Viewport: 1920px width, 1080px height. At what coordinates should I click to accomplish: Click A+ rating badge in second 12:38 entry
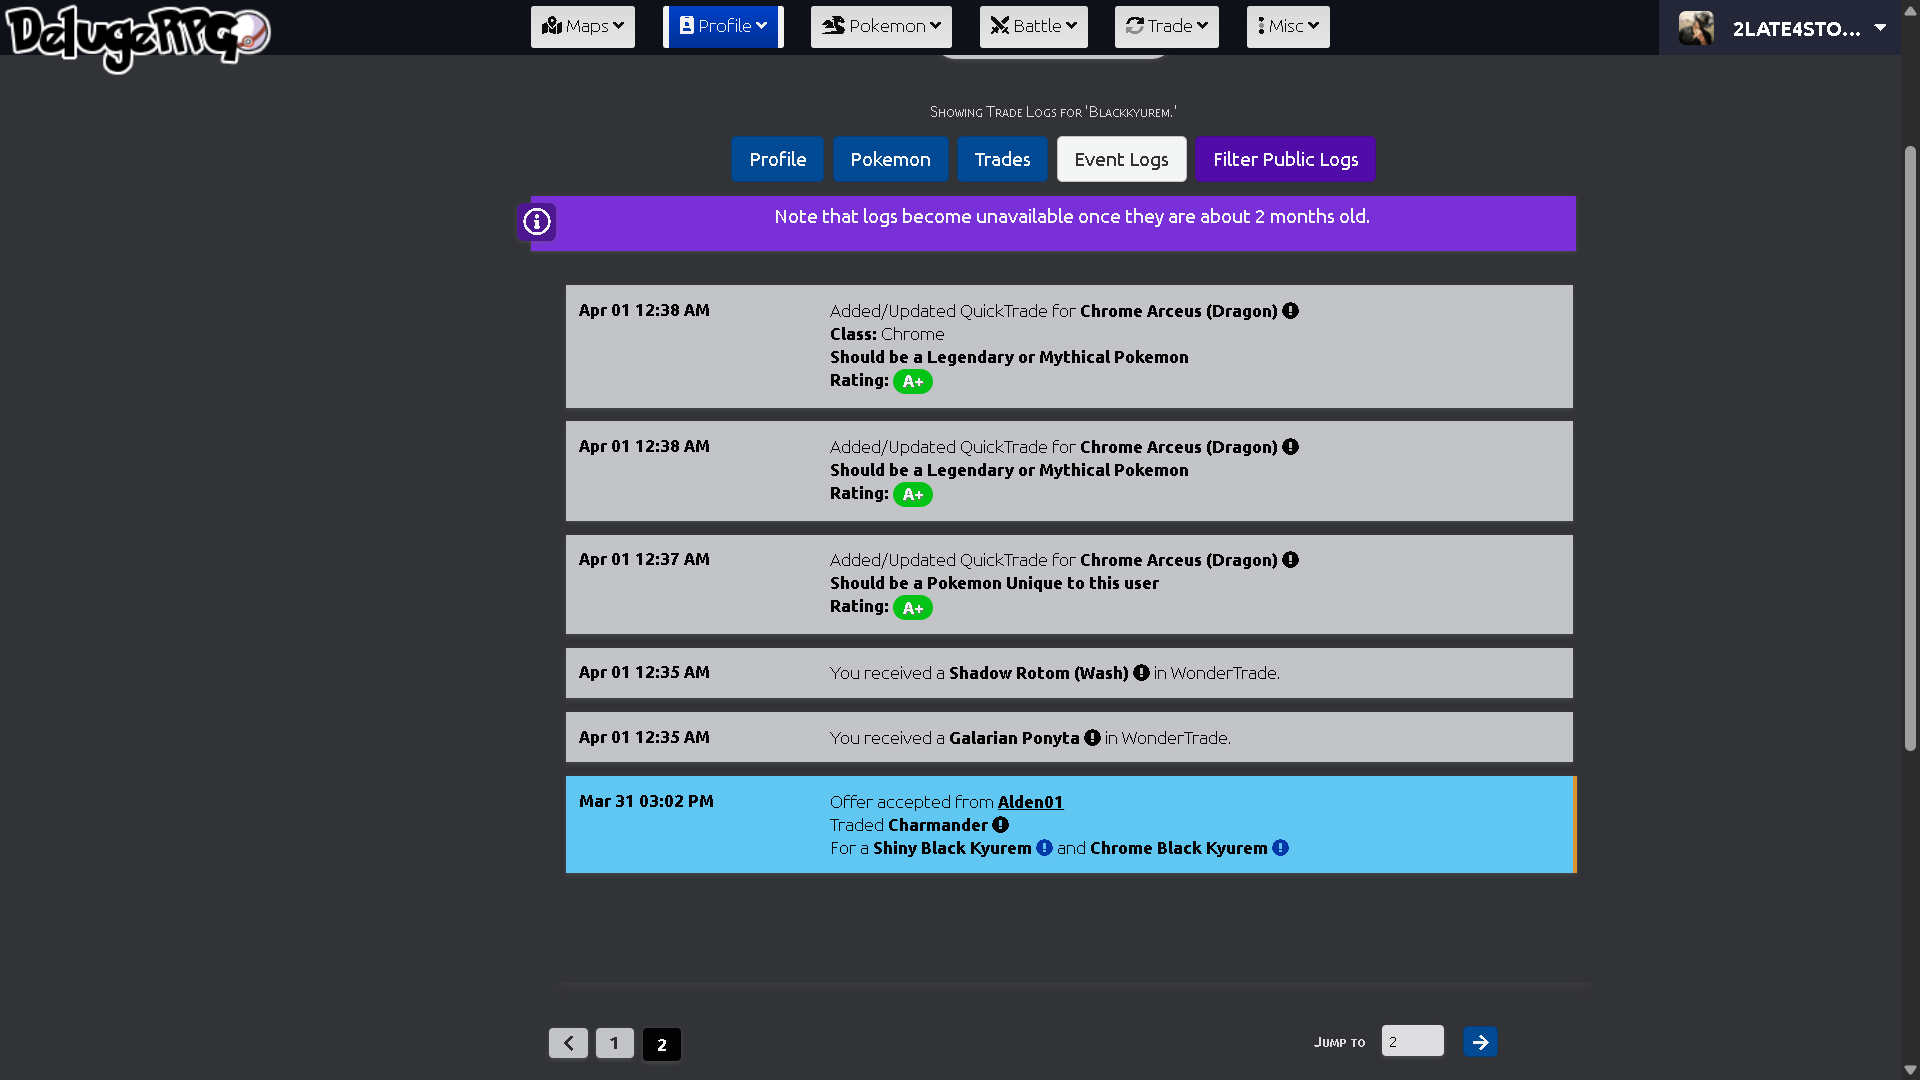click(x=913, y=495)
